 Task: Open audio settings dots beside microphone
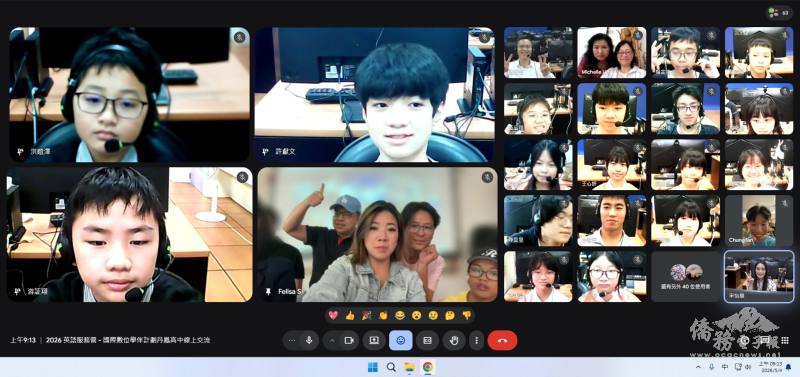pos(292,340)
